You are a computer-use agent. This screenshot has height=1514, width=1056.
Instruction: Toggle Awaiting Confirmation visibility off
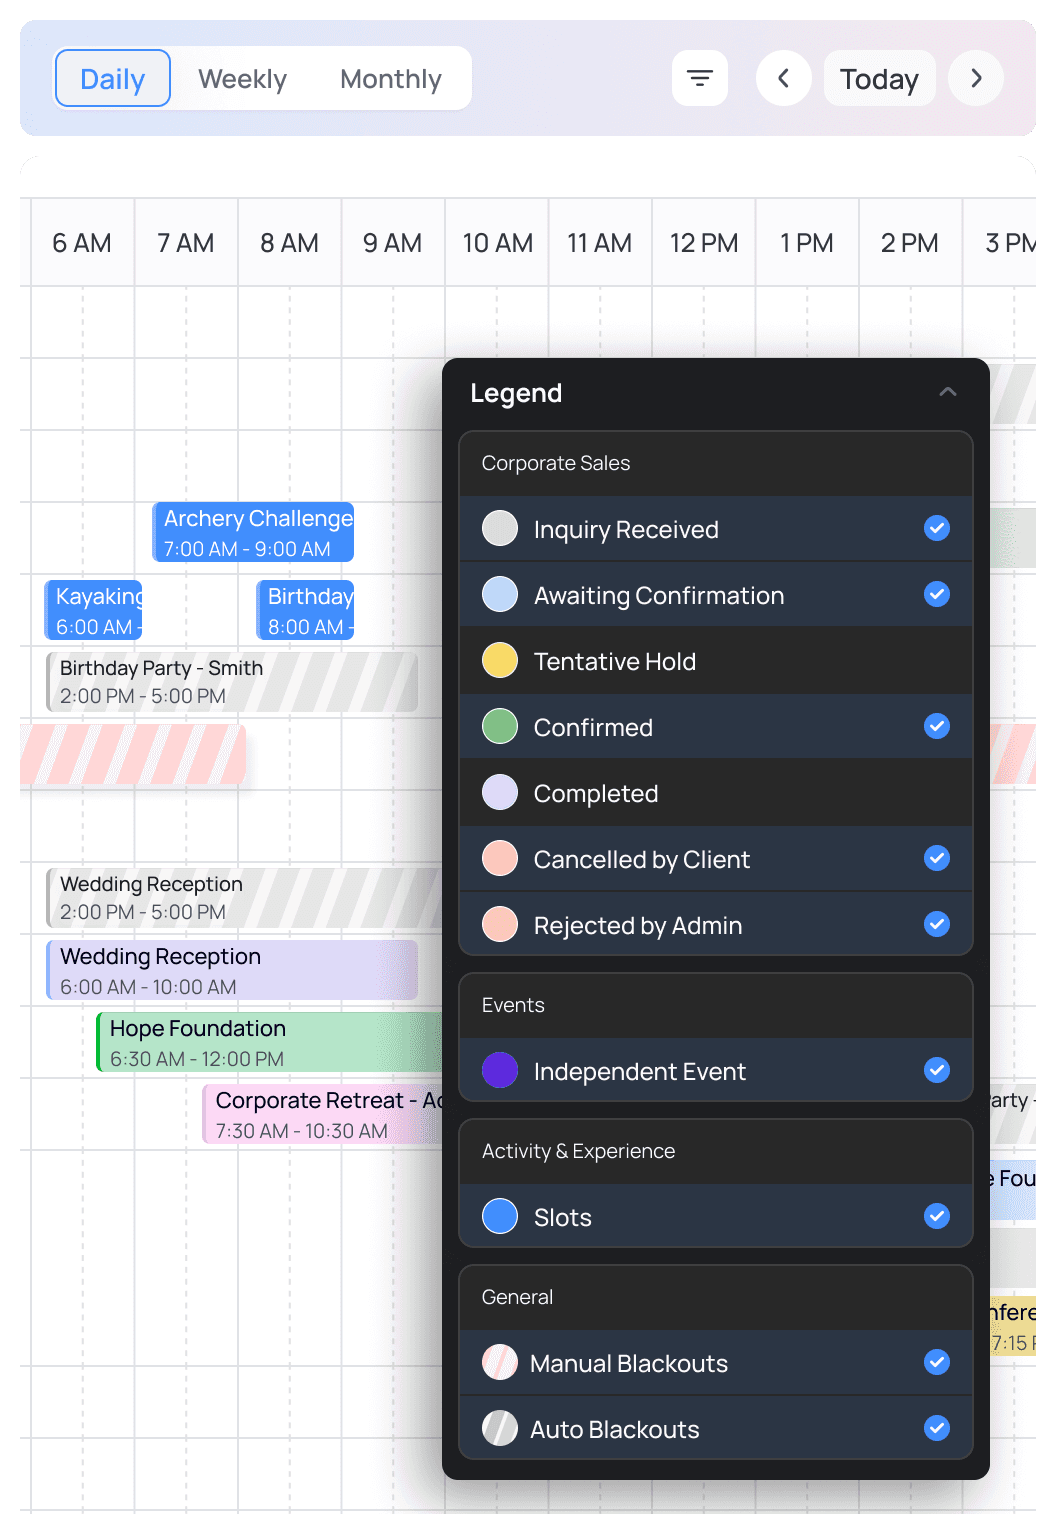click(x=937, y=594)
